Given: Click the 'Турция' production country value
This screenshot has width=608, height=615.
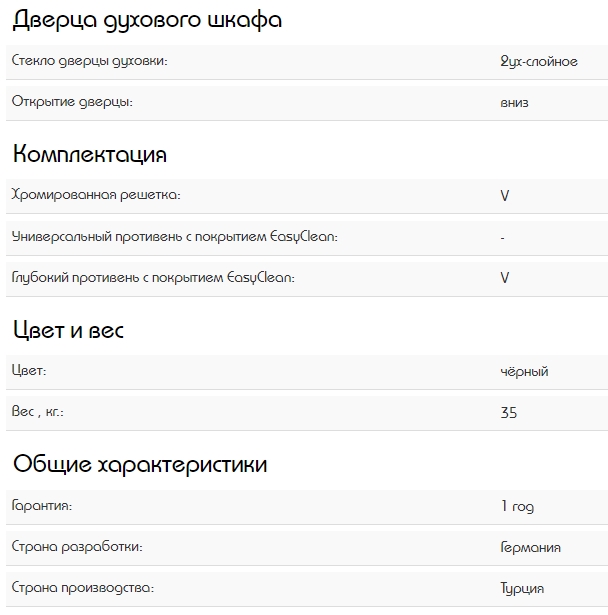Looking at the screenshot, I should 522,587.
